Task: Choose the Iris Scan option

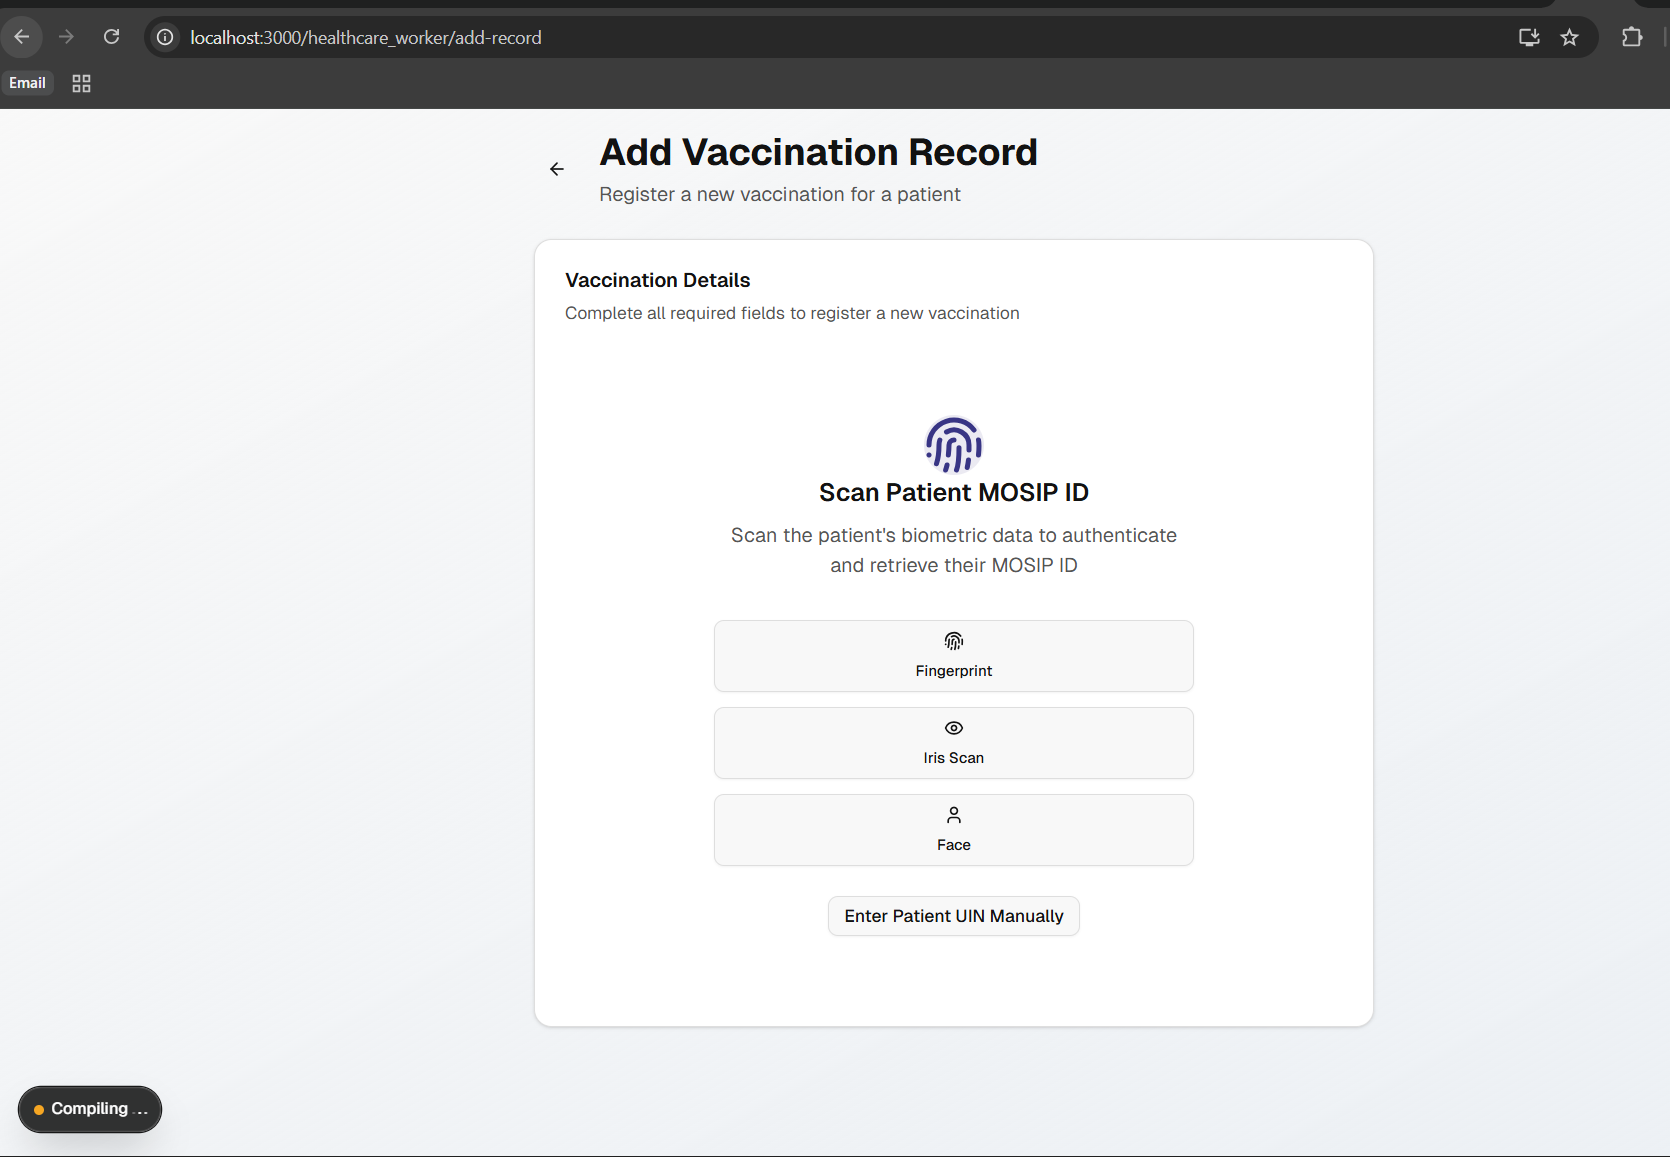Action: (954, 743)
